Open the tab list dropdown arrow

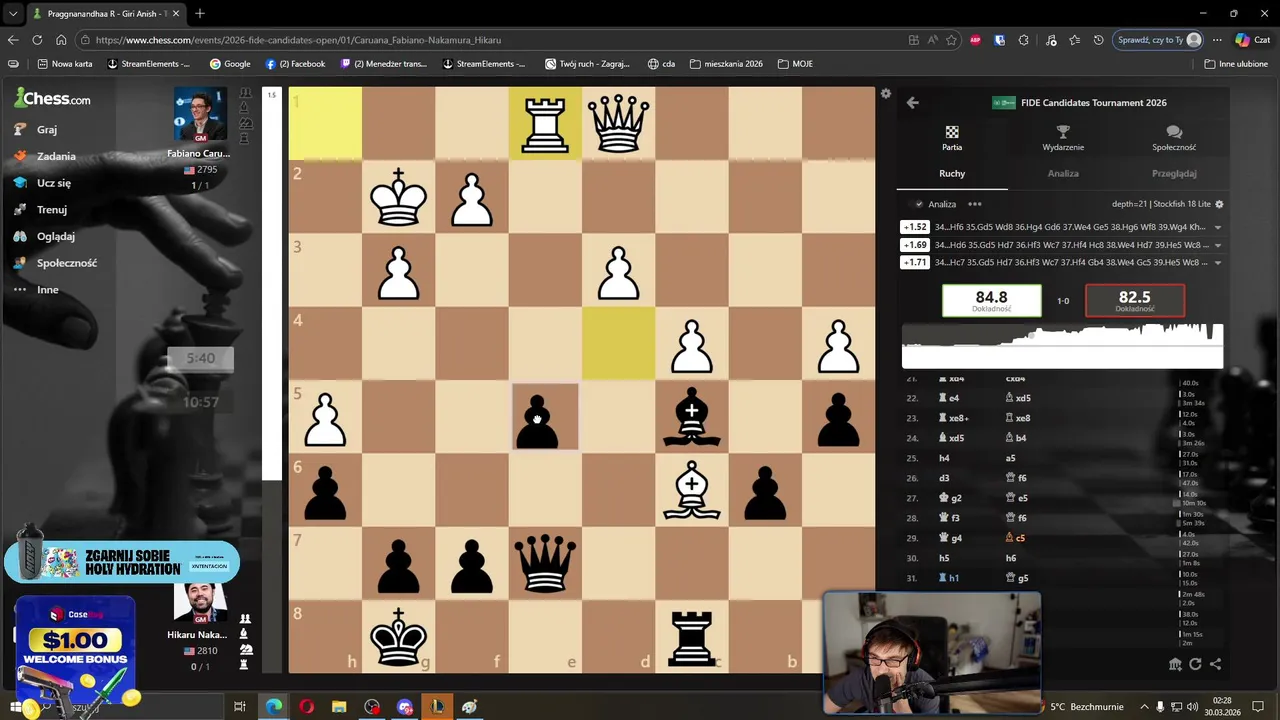pyautogui.click(x=13, y=14)
